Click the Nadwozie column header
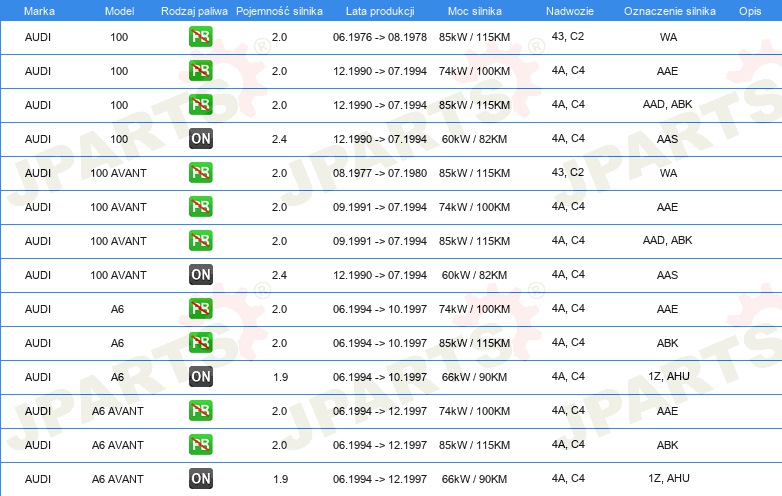This screenshot has height=496, width=782. tap(570, 11)
